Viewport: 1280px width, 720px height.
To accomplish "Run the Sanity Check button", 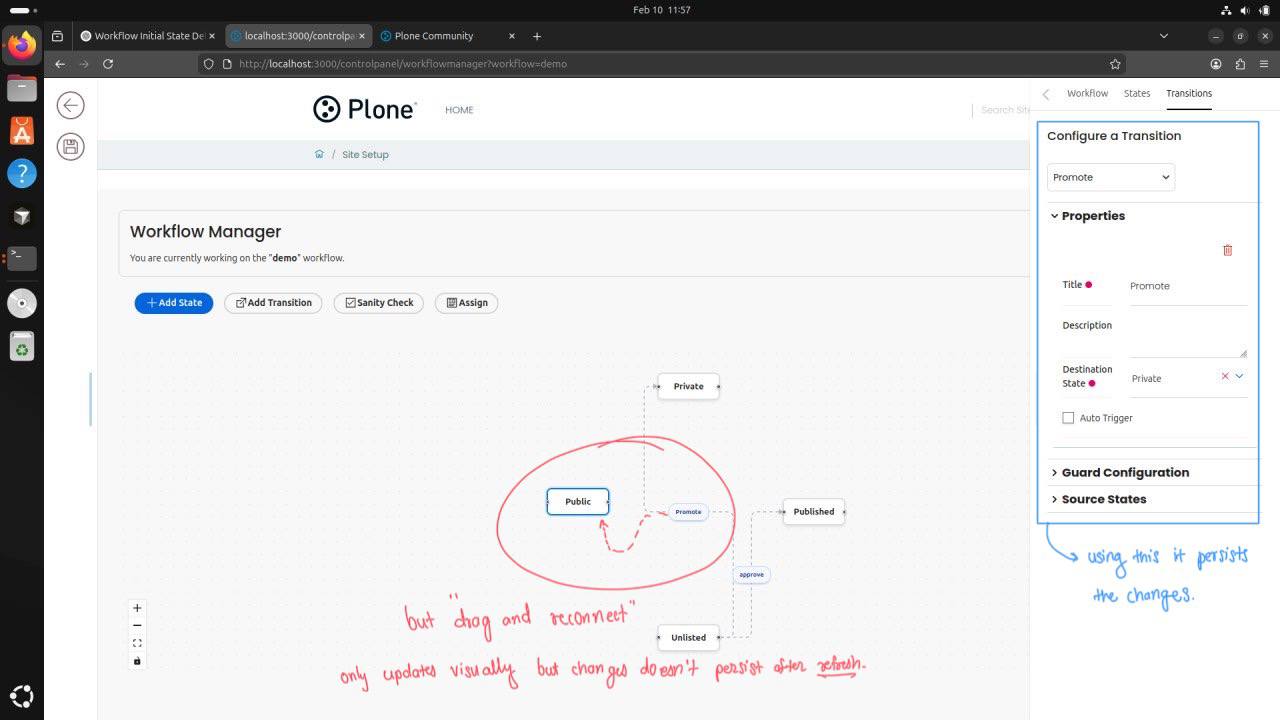I will [x=378, y=303].
